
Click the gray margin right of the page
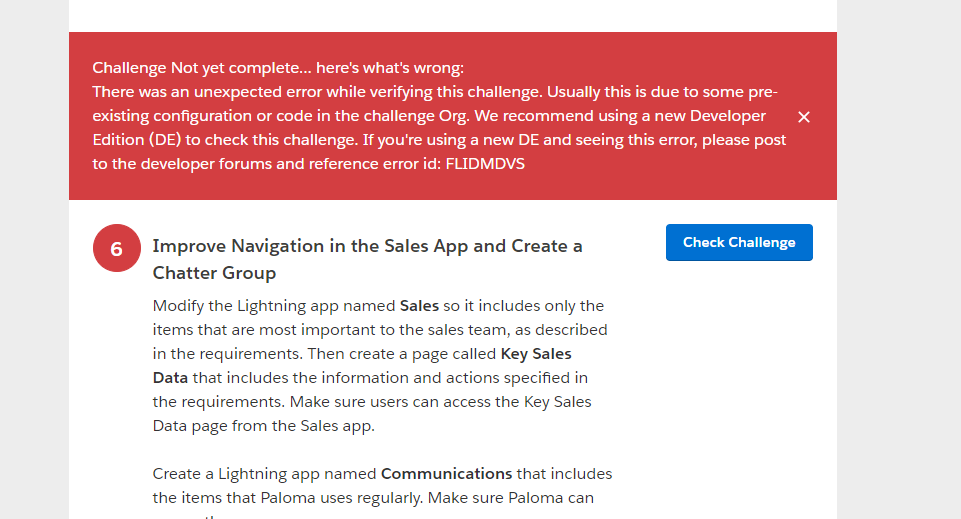point(900,300)
